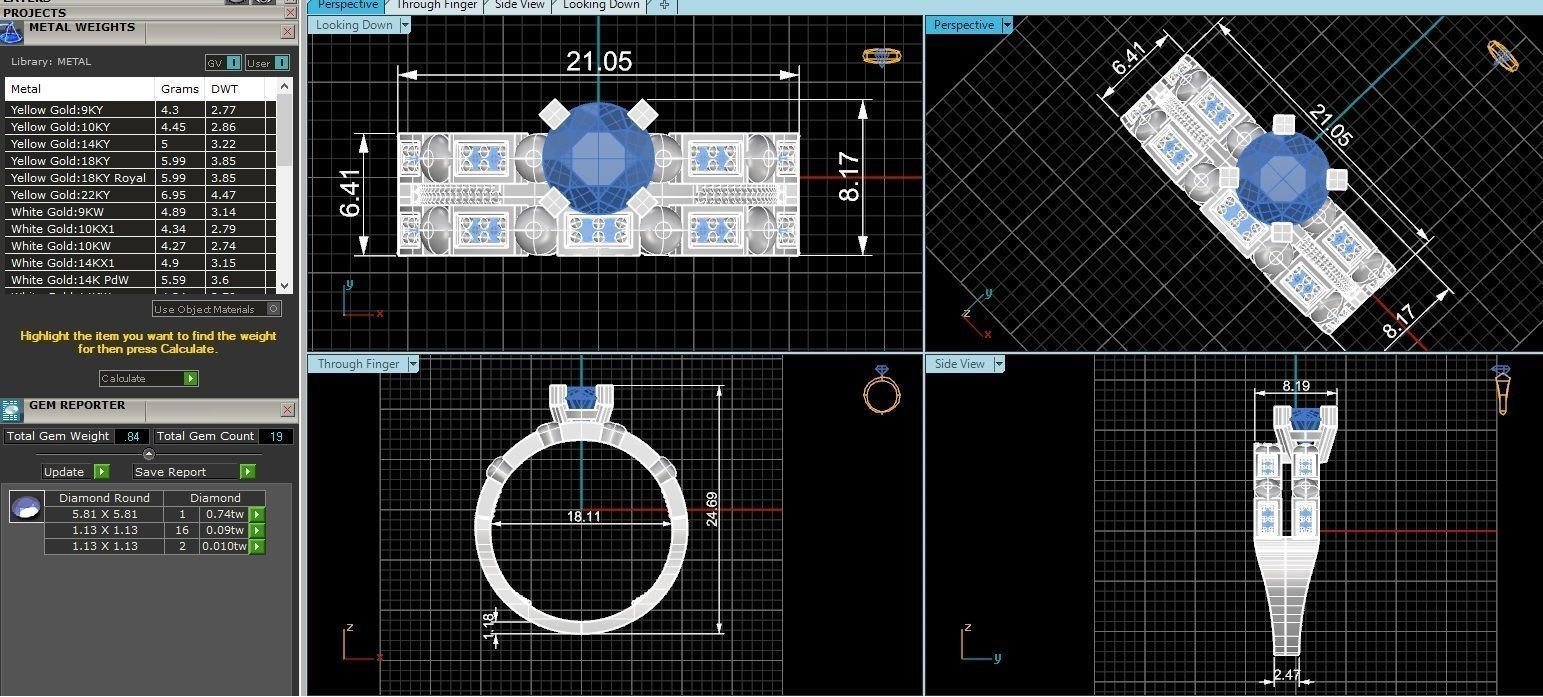Open the Side View viewport dropdown
Image resolution: width=1543 pixels, height=697 pixels.
pyautogui.click(x=998, y=364)
